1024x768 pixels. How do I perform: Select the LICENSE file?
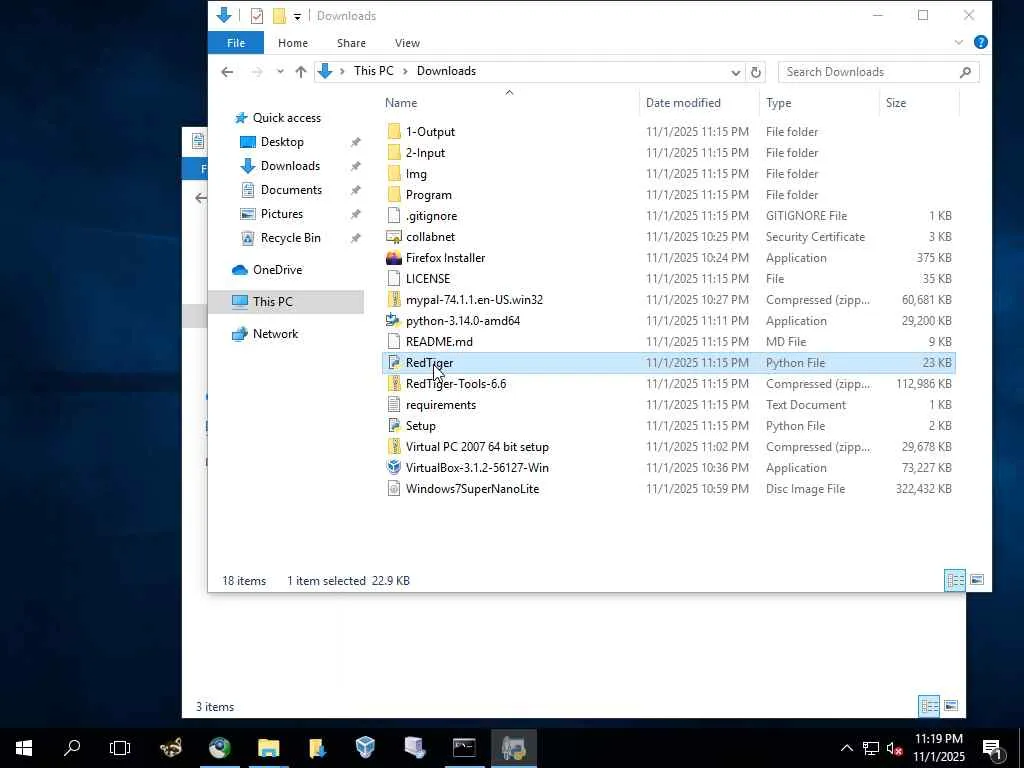(428, 278)
